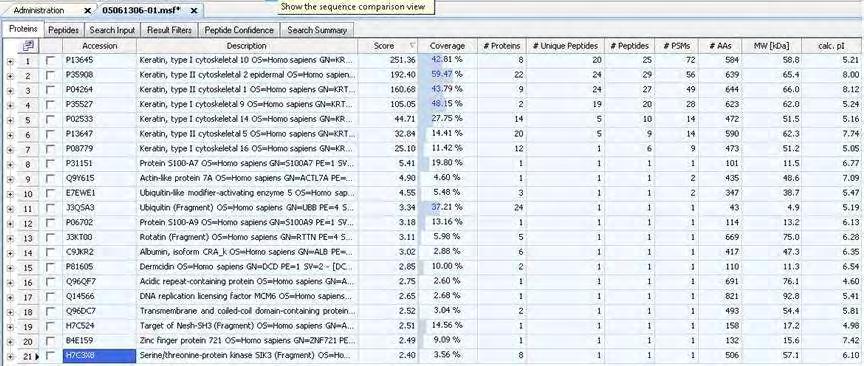The width and height of the screenshot is (864, 366).
Task: Open the Proteins tab
Action: click(23, 29)
